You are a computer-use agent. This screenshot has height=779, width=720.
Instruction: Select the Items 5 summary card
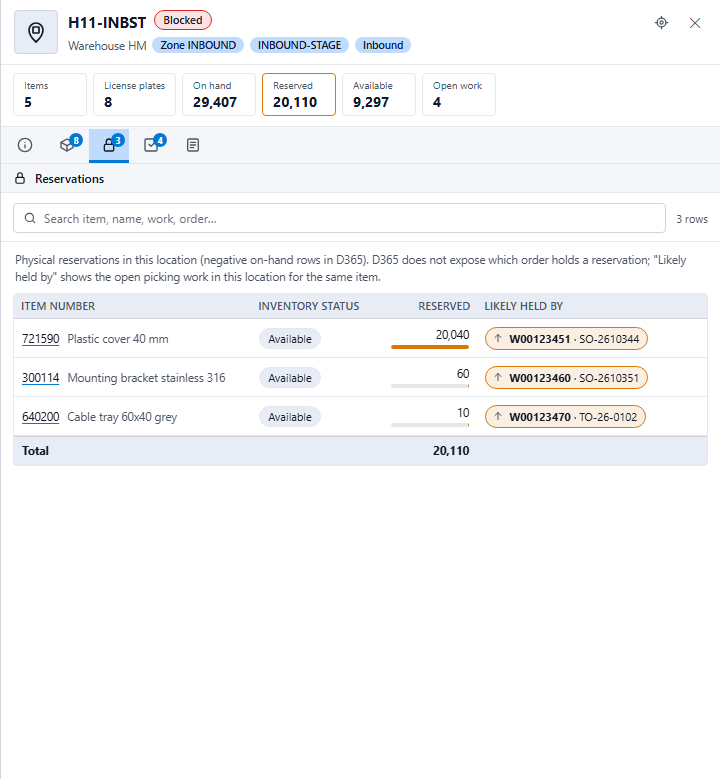tap(50, 94)
